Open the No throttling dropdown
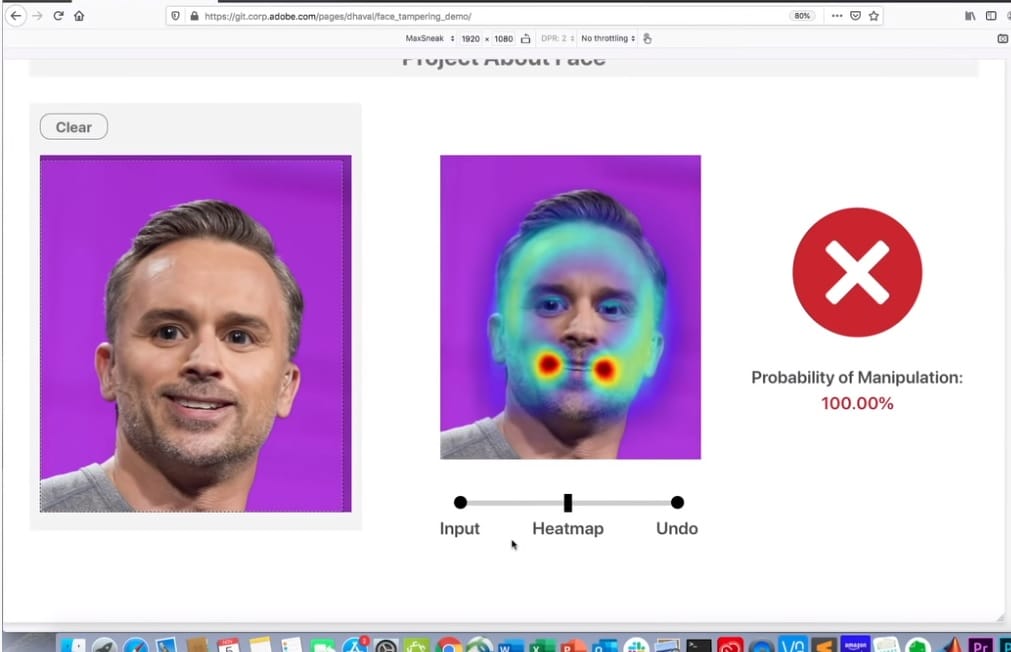The width and height of the screenshot is (1011, 652). (608, 39)
